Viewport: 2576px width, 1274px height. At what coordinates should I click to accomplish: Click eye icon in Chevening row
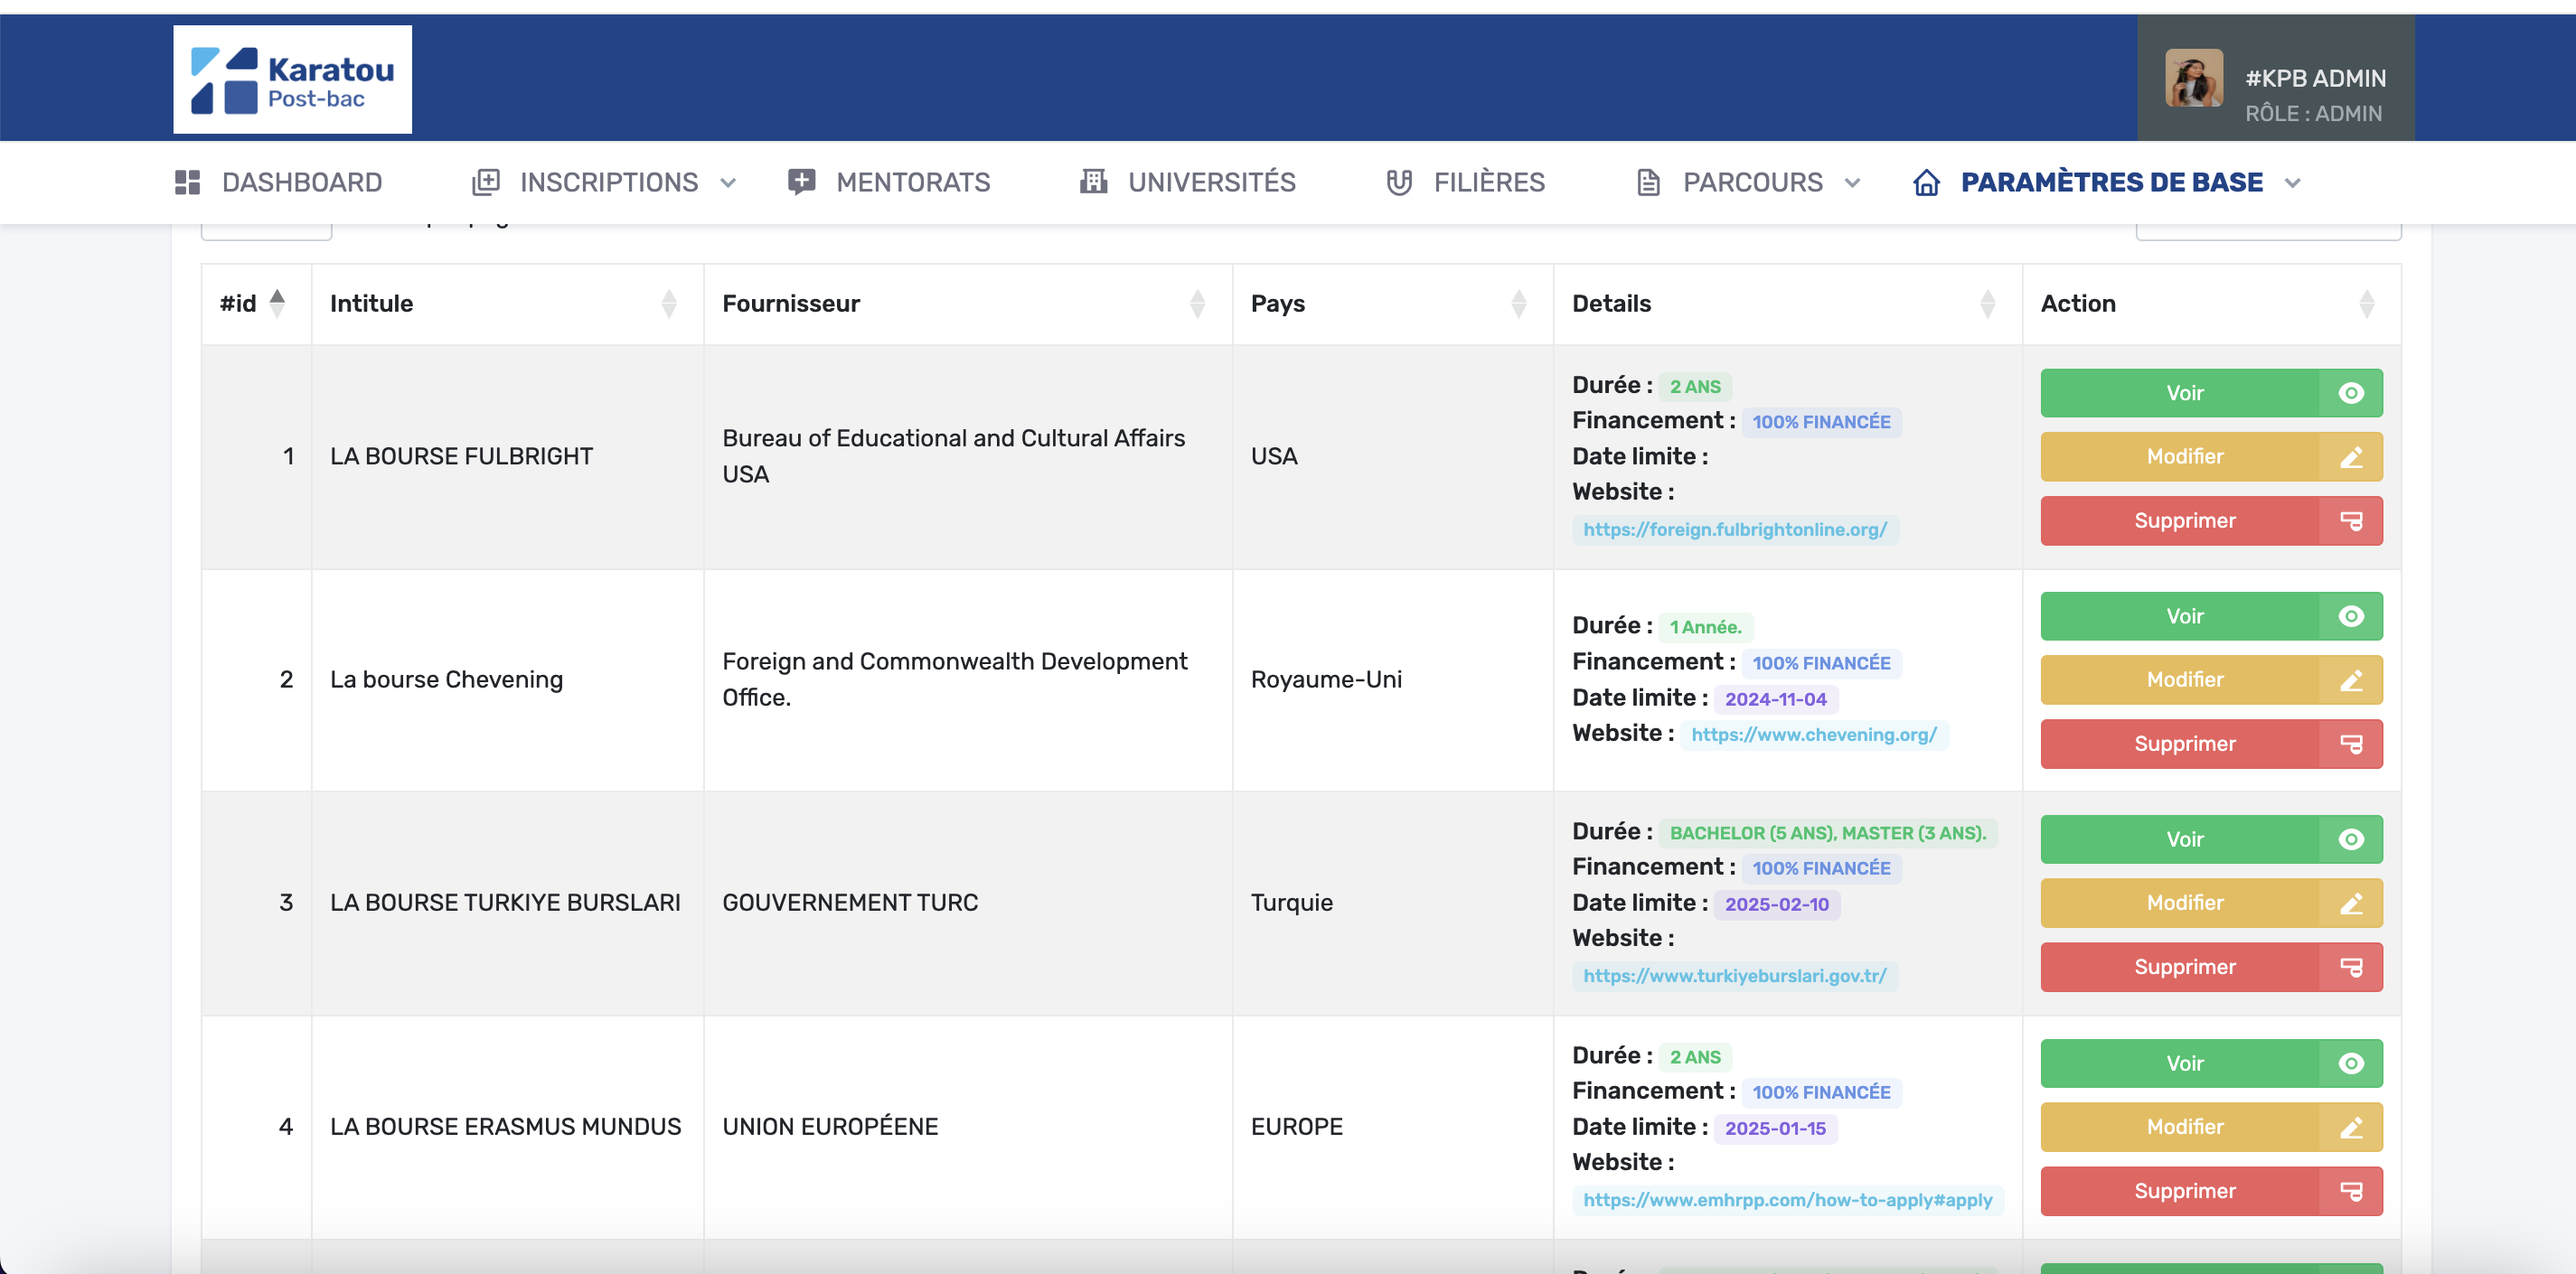point(2351,616)
